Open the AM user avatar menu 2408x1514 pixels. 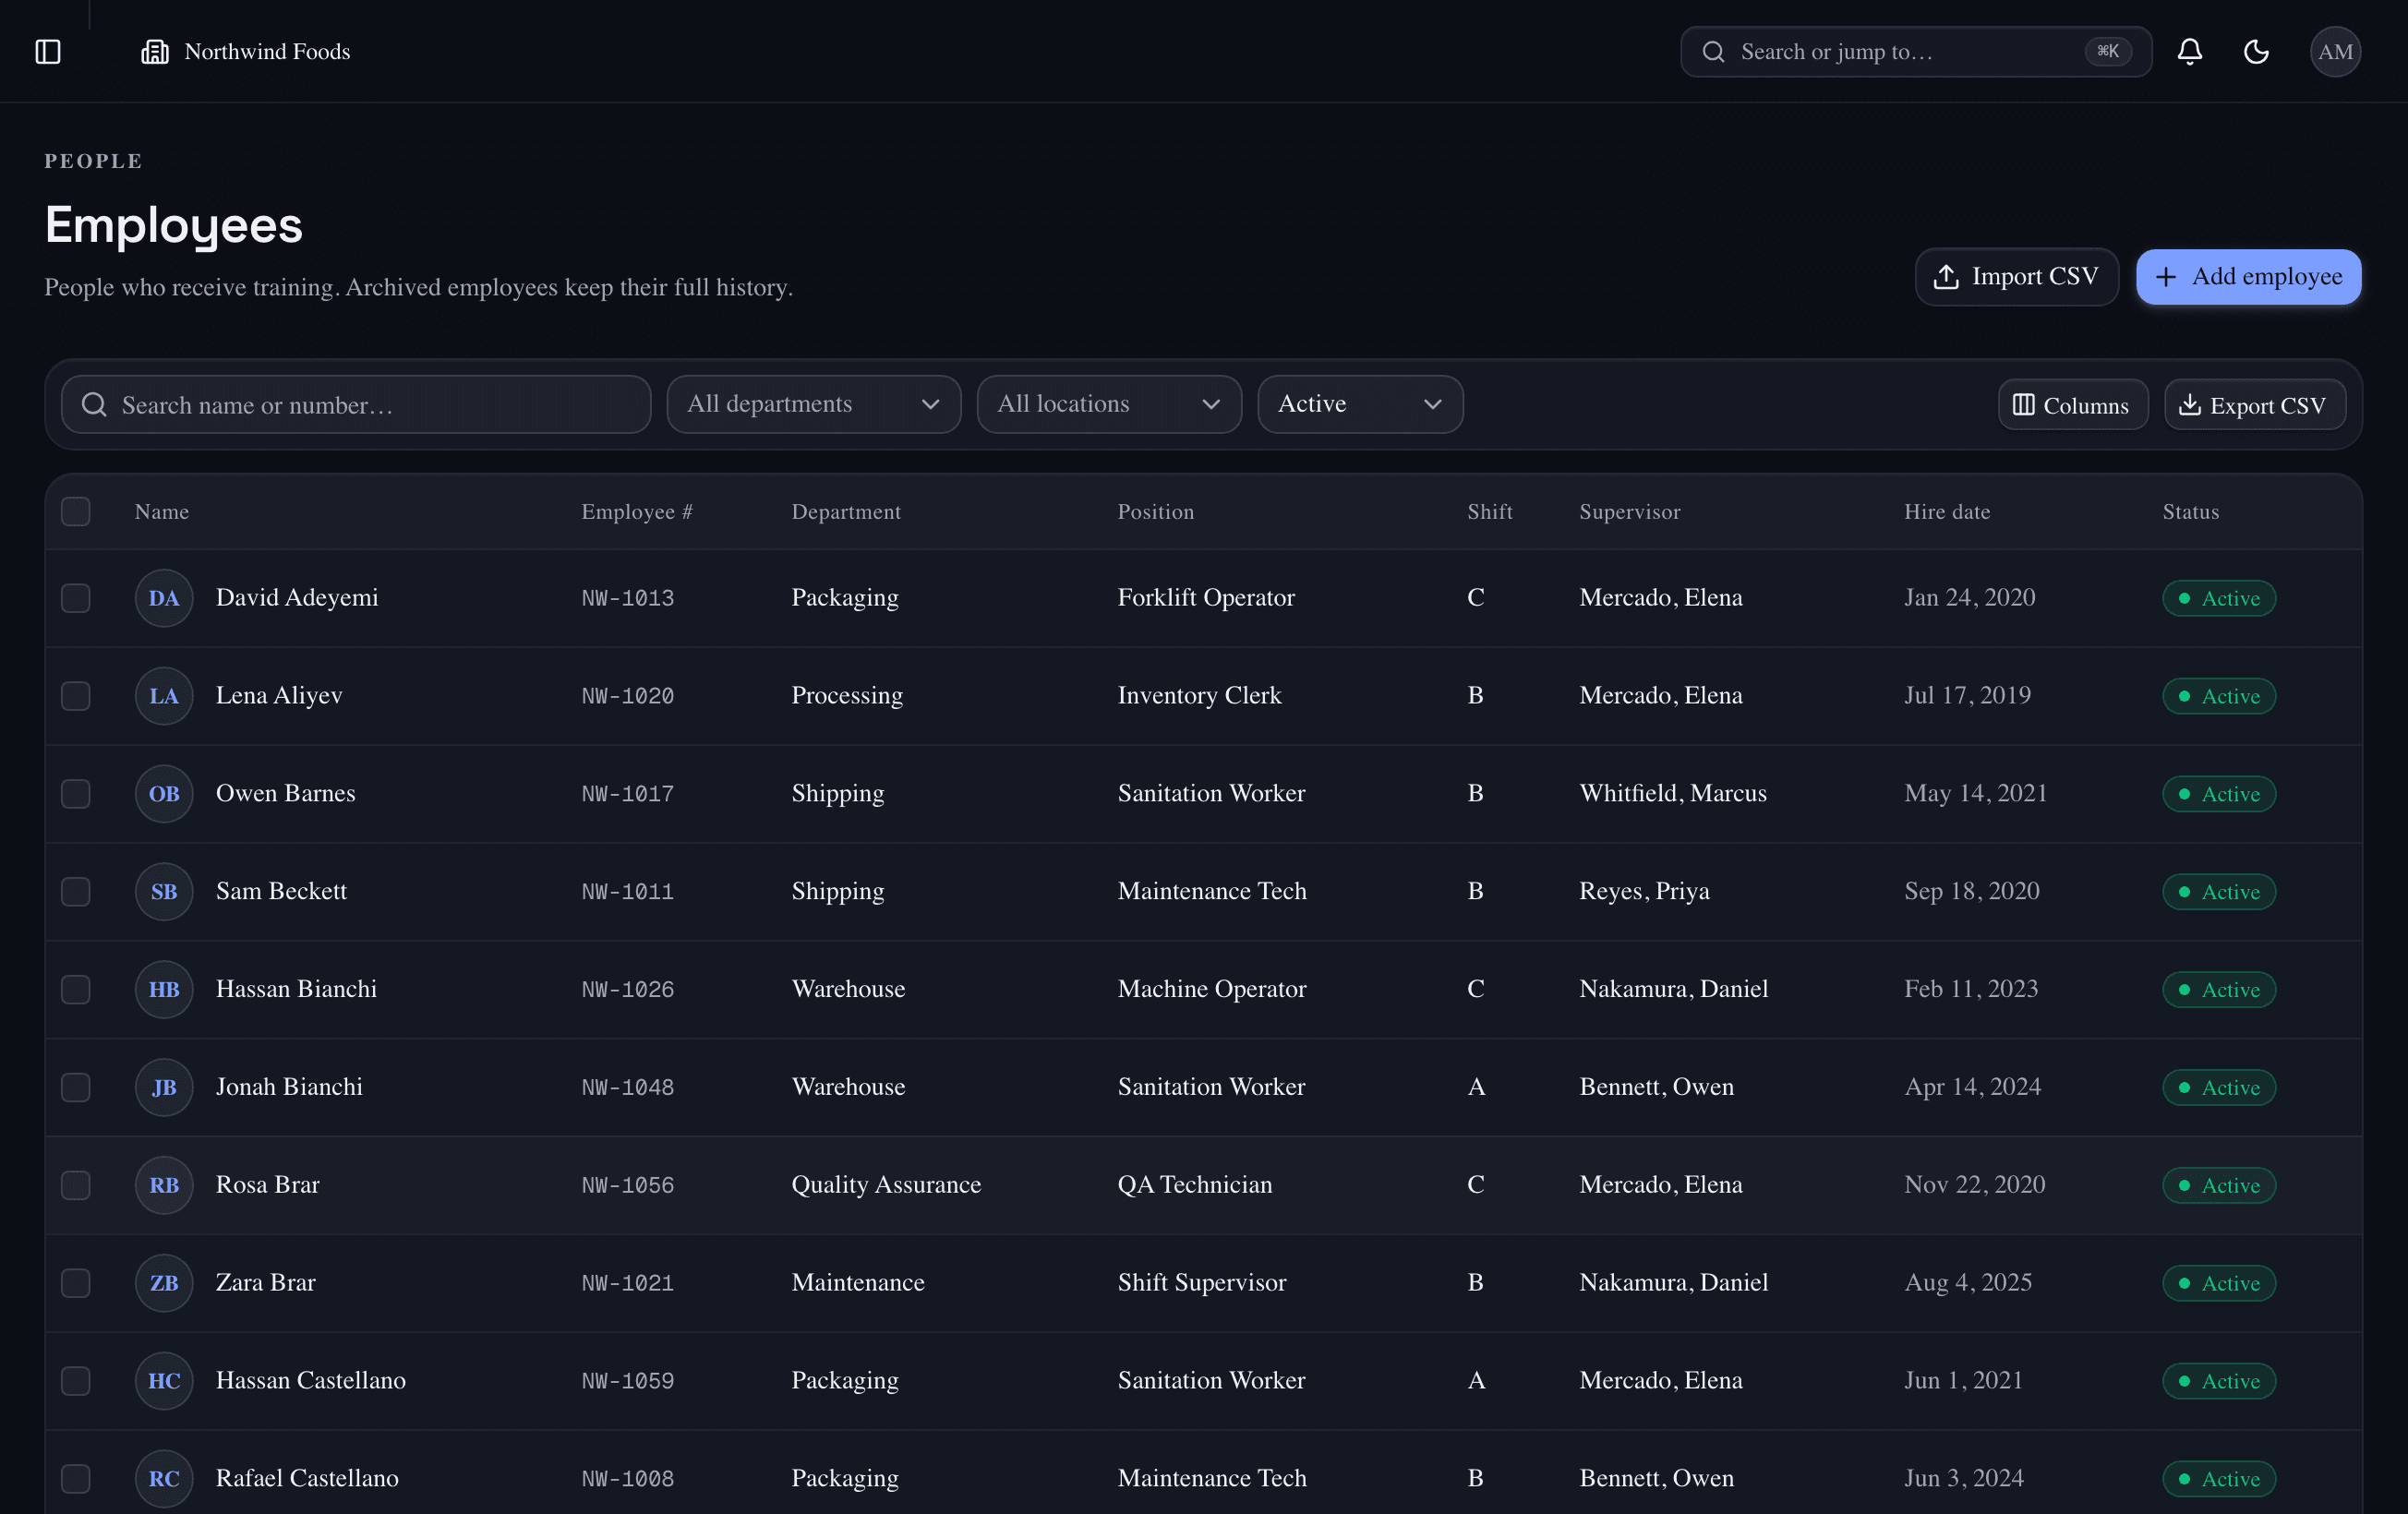(x=2335, y=51)
